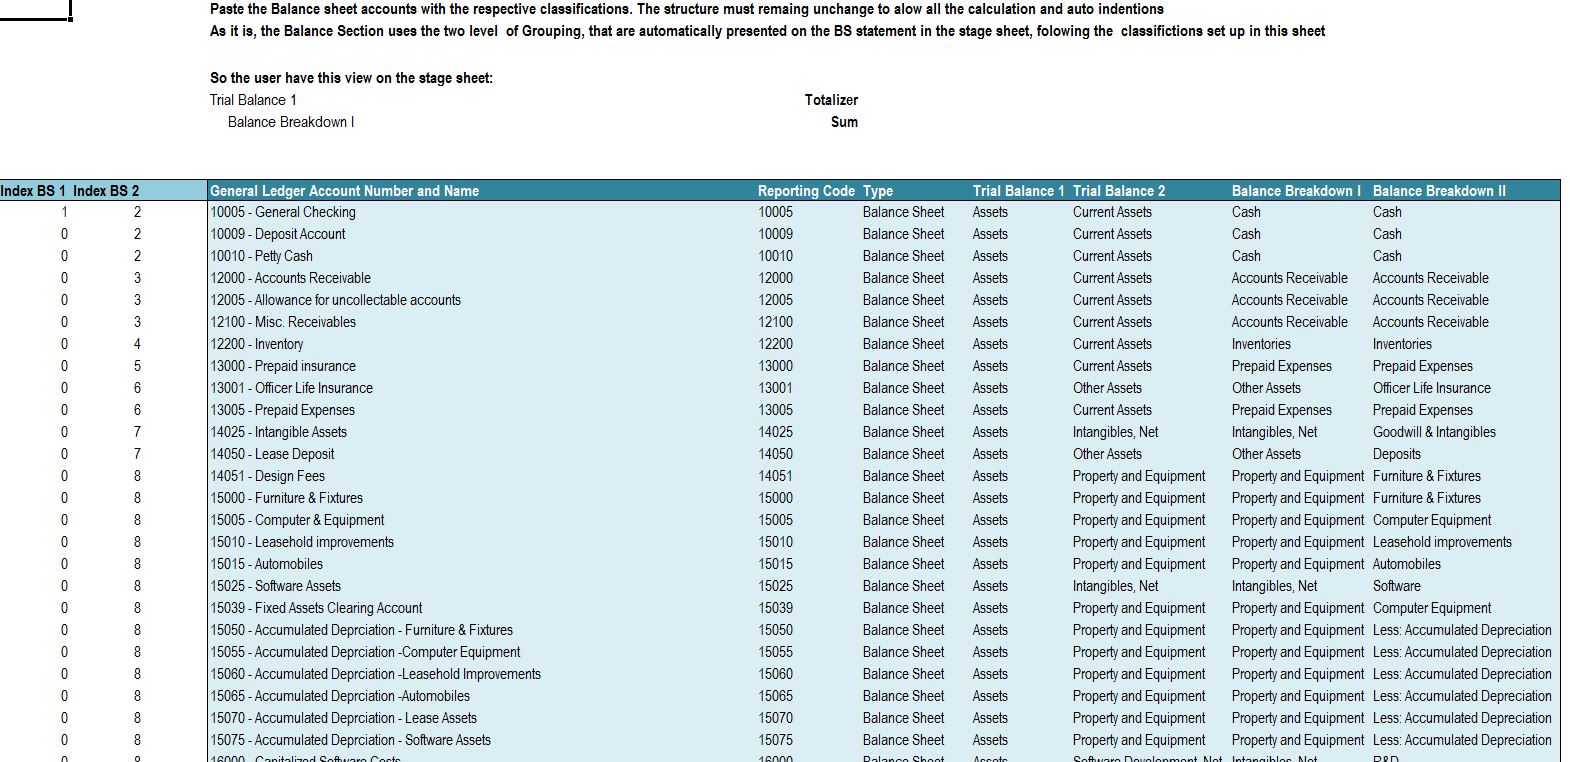This screenshot has height=762, width=1570.
Task: Click the 'Deposits' Balance Breakdown II cell
Action: pos(1397,454)
